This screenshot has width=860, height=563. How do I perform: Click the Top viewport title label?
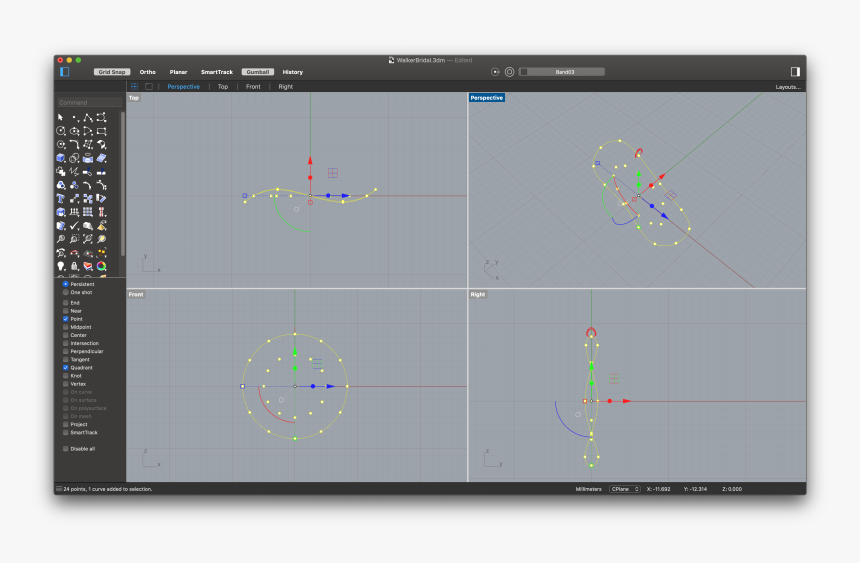tap(134, 98)
